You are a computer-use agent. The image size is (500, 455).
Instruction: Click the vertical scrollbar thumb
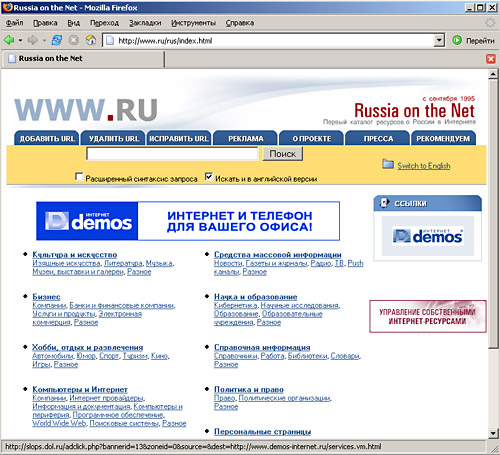click(x=493, y=214)
